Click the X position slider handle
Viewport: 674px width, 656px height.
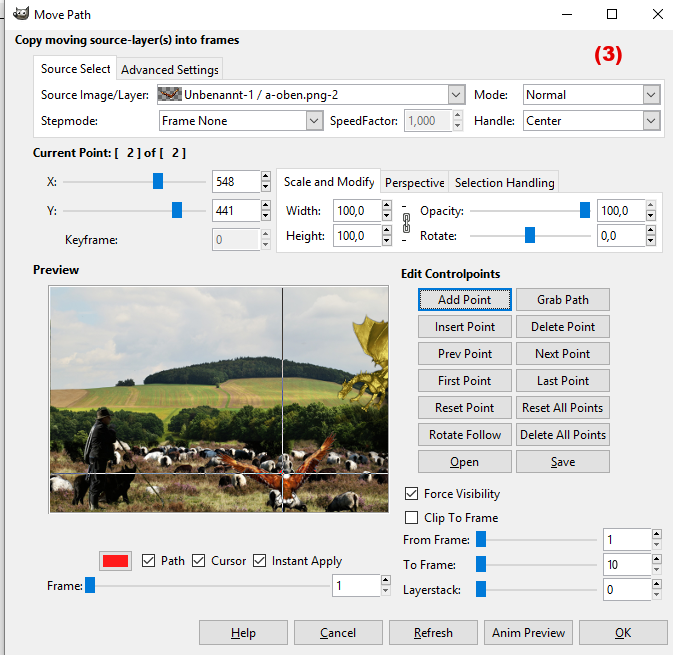click(x=158, y=181)
